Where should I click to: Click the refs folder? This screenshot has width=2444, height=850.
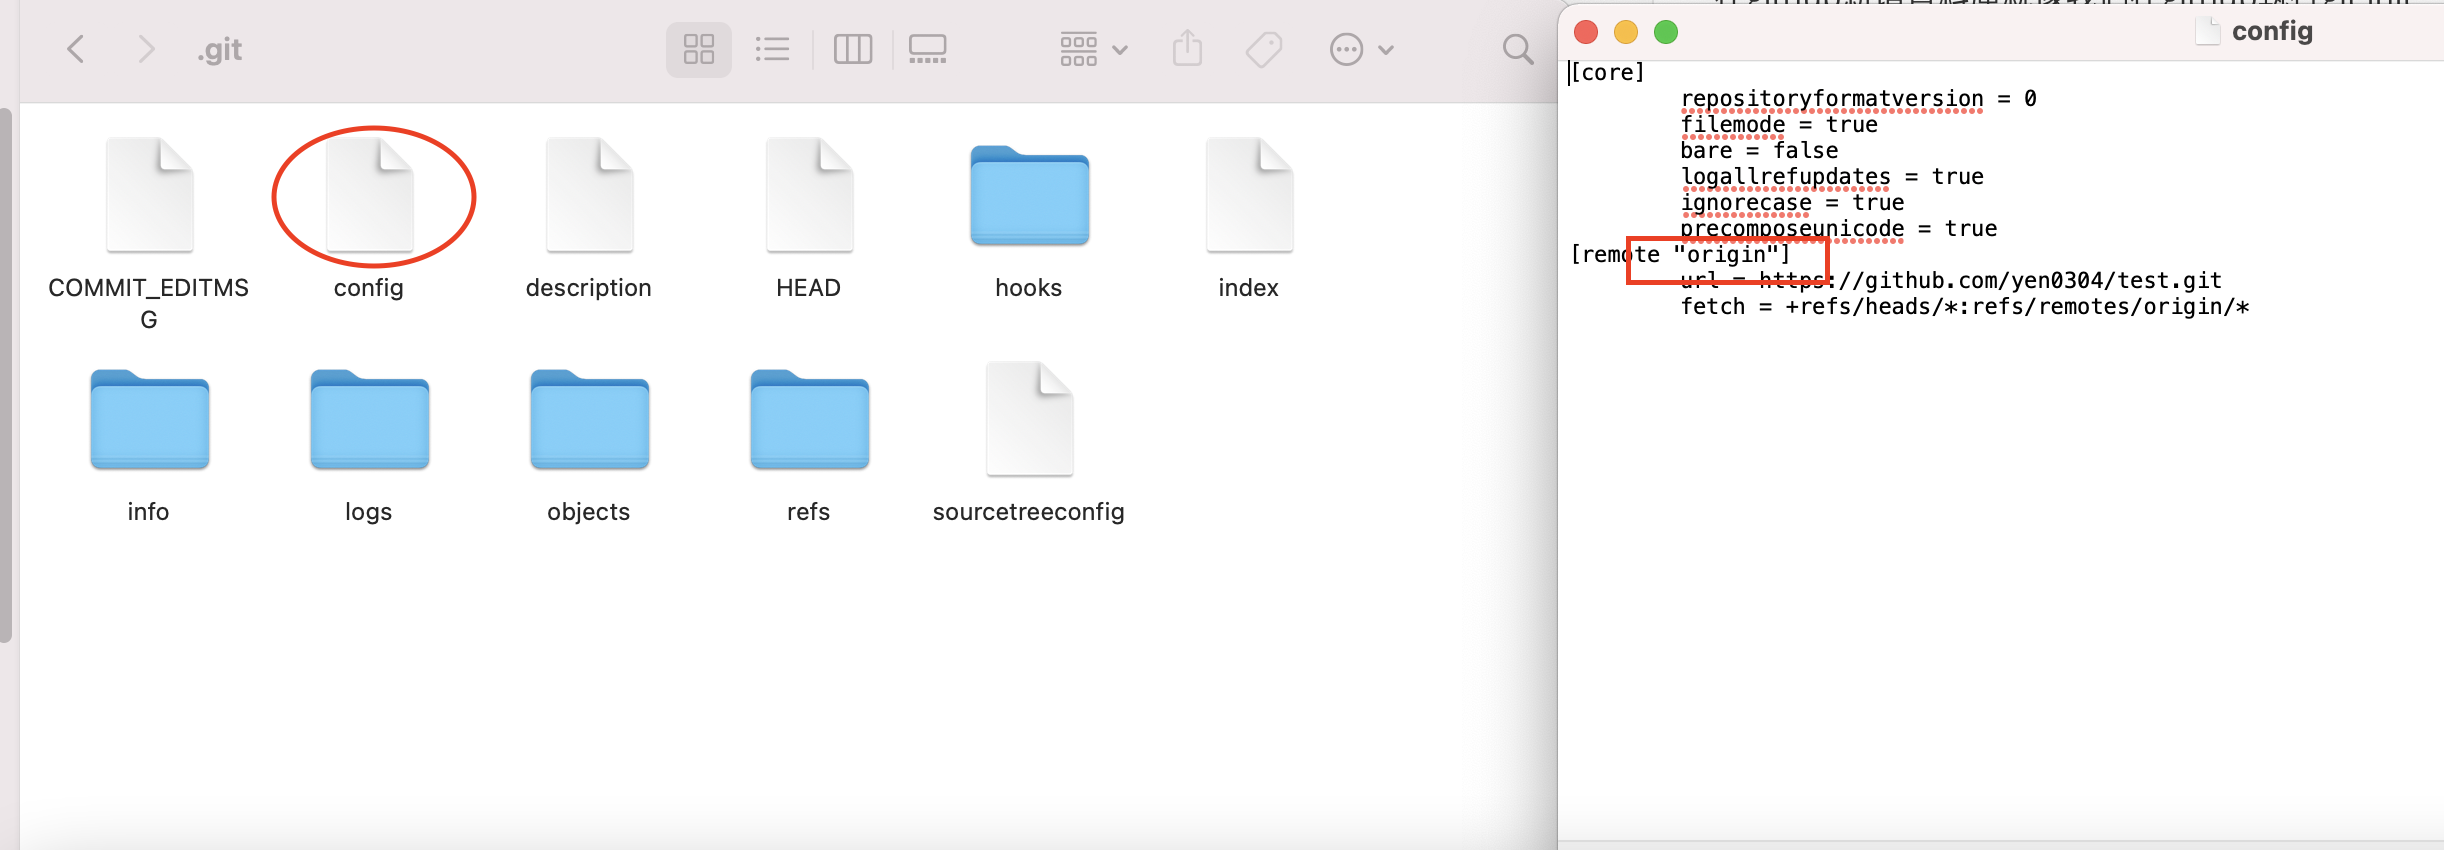(x=809, y=420)
